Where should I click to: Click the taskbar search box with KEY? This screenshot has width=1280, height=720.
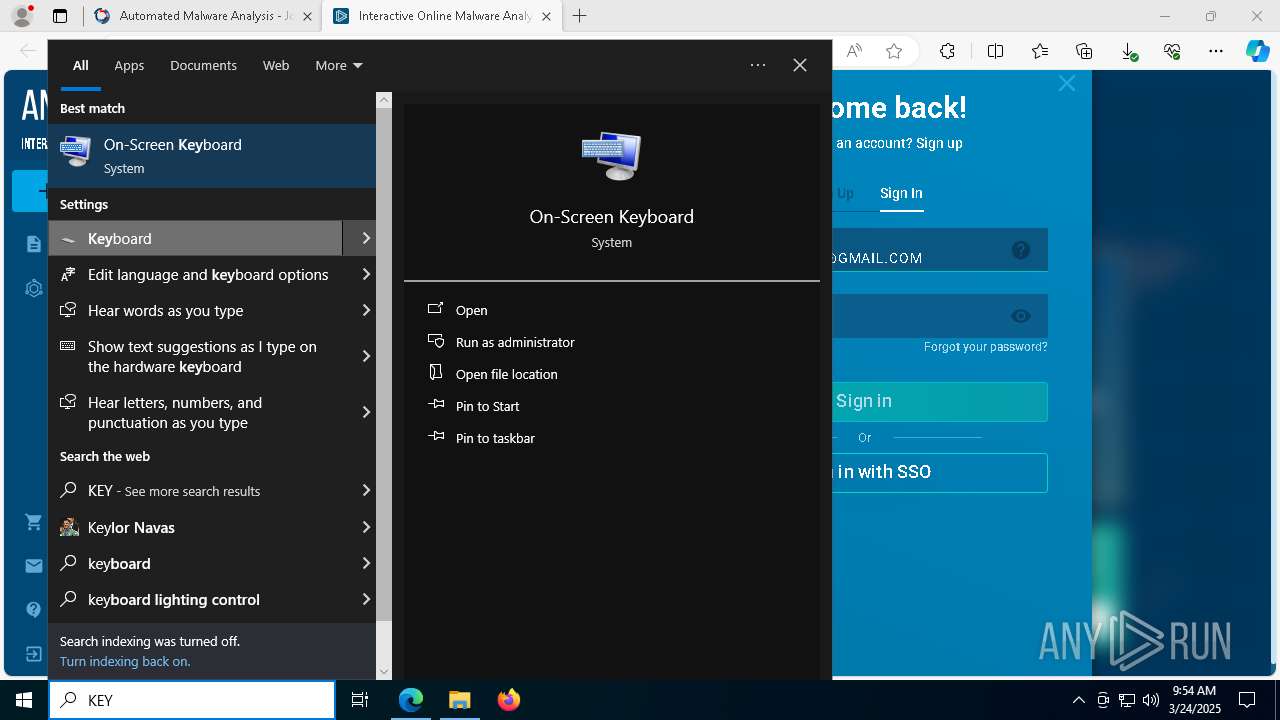click(x=192, y=700)
